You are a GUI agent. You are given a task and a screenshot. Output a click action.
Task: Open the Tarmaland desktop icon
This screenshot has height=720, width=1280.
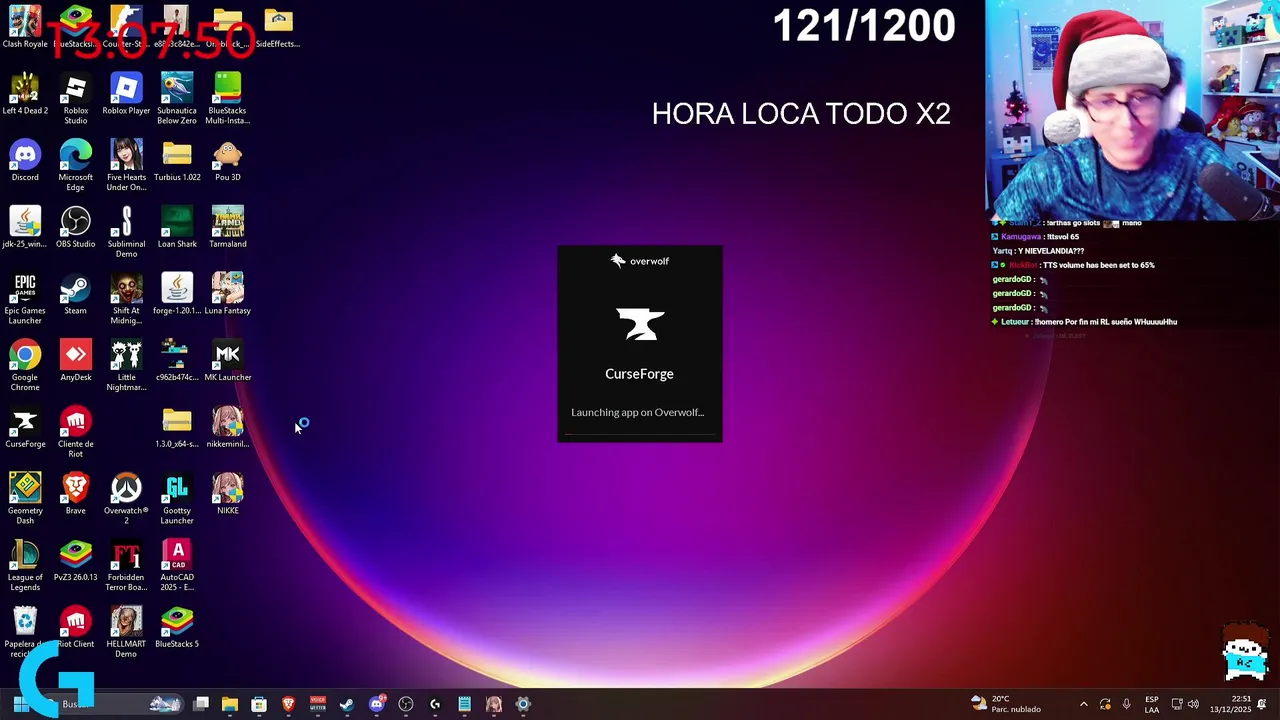pos(227,227)
